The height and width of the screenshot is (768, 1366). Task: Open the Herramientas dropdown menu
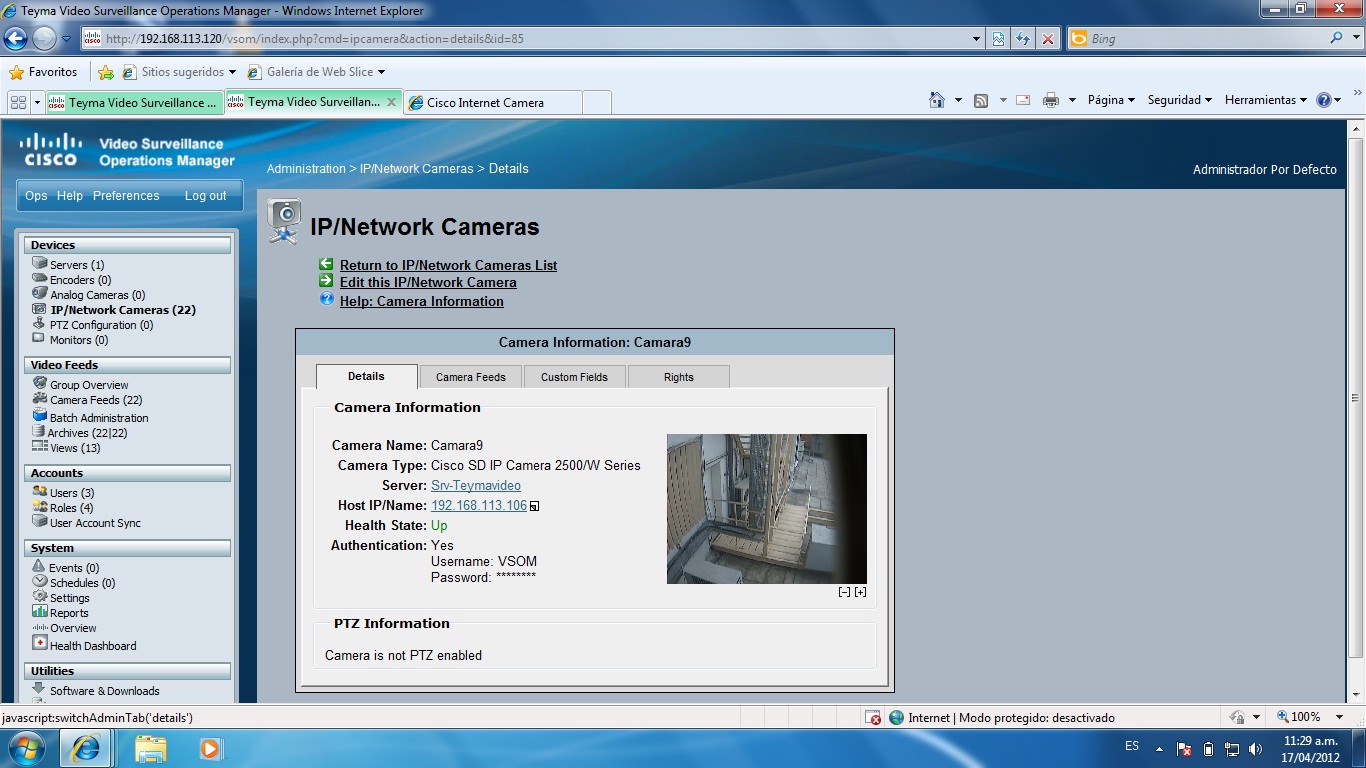[x=1265, y=100]
